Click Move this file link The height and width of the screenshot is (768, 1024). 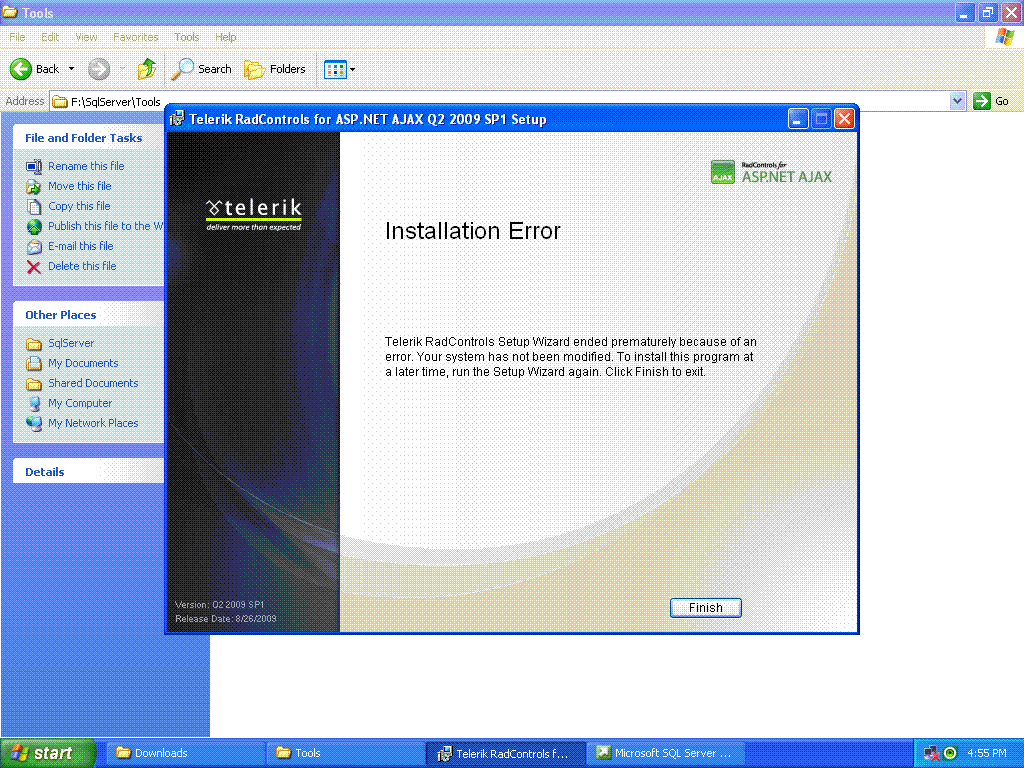[x=80, y=186]
